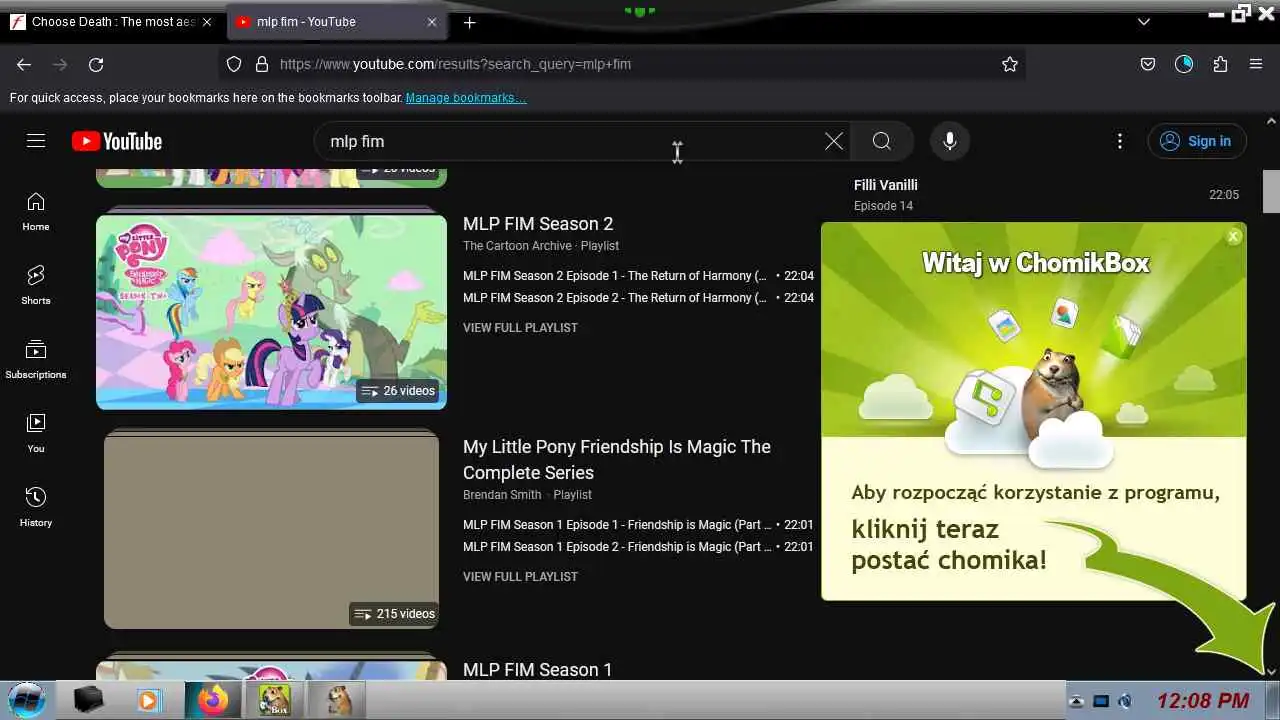1280x720 pixels.
Task: Open the Filli Vanilli Episode 14 entry
Action: [x=1046, y=195]
